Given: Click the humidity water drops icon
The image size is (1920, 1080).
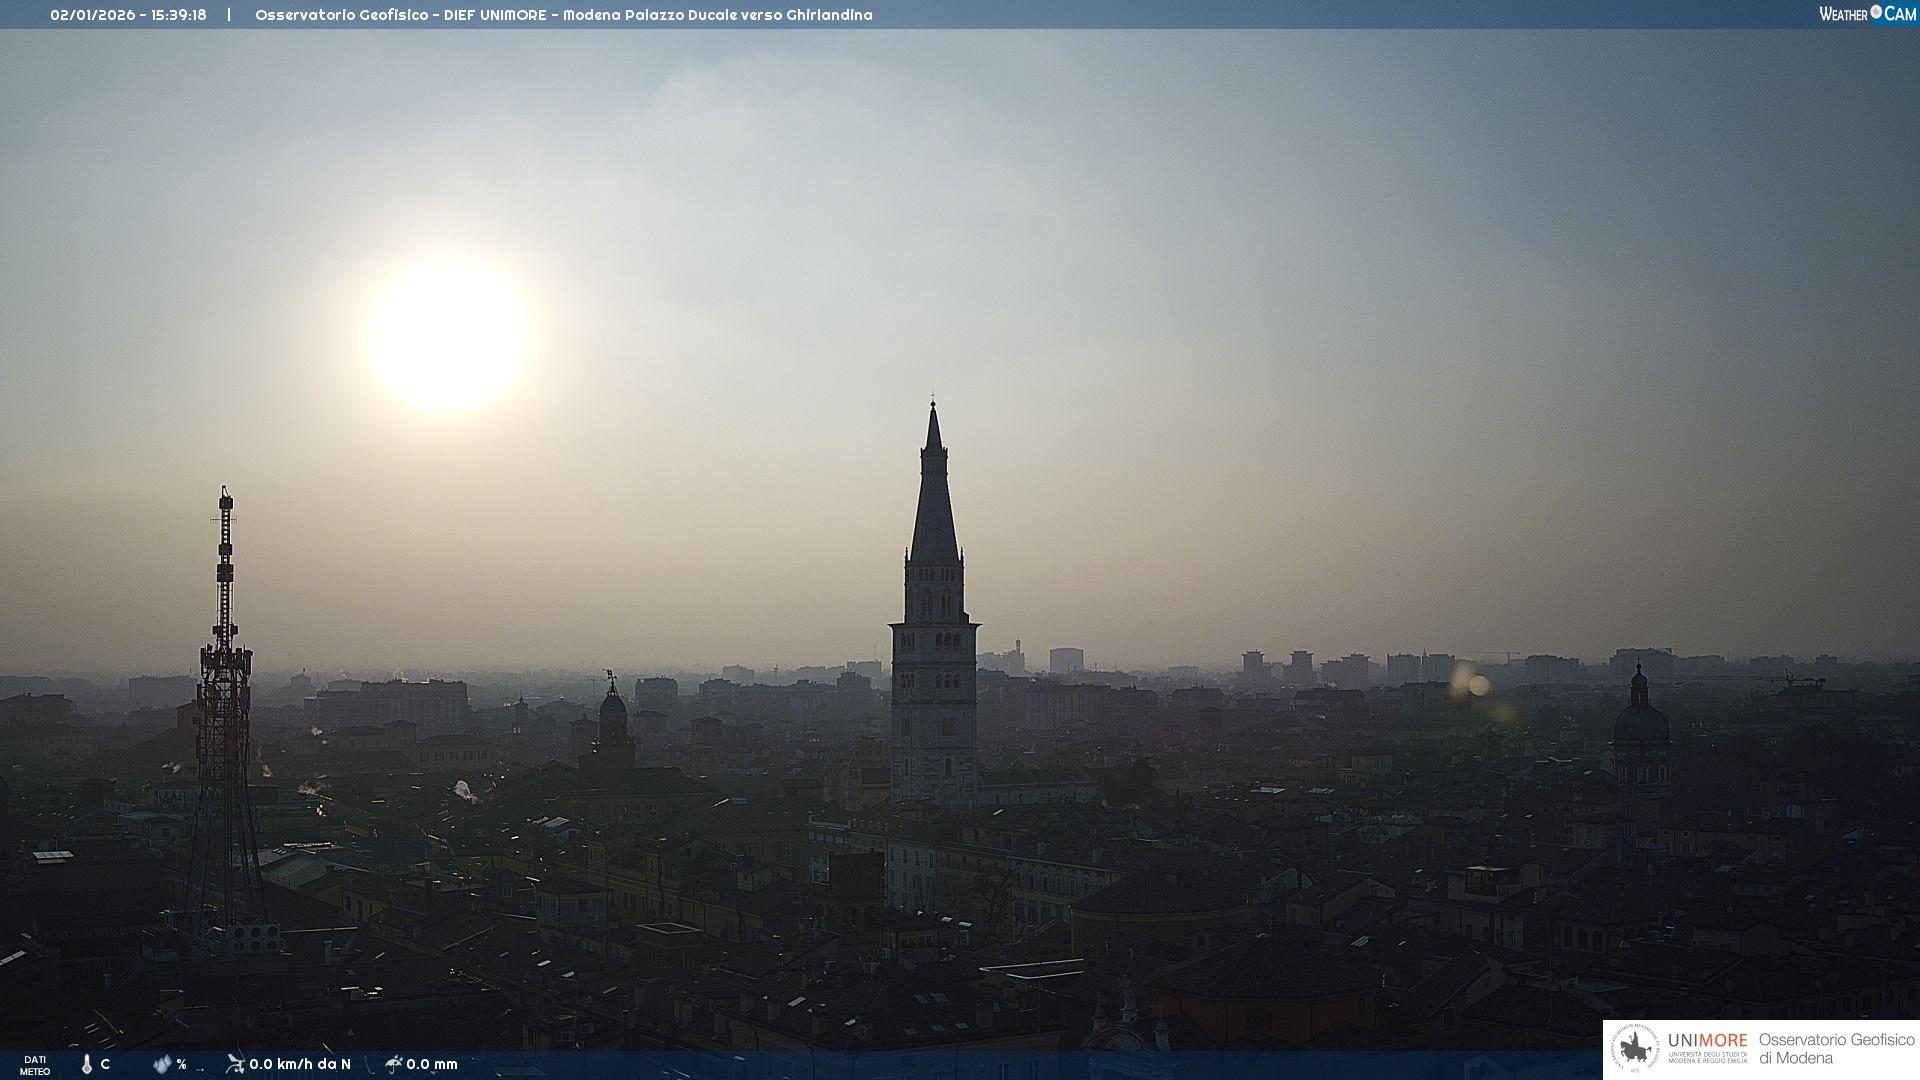Looking at the screenshot, I should point(162,1064).
